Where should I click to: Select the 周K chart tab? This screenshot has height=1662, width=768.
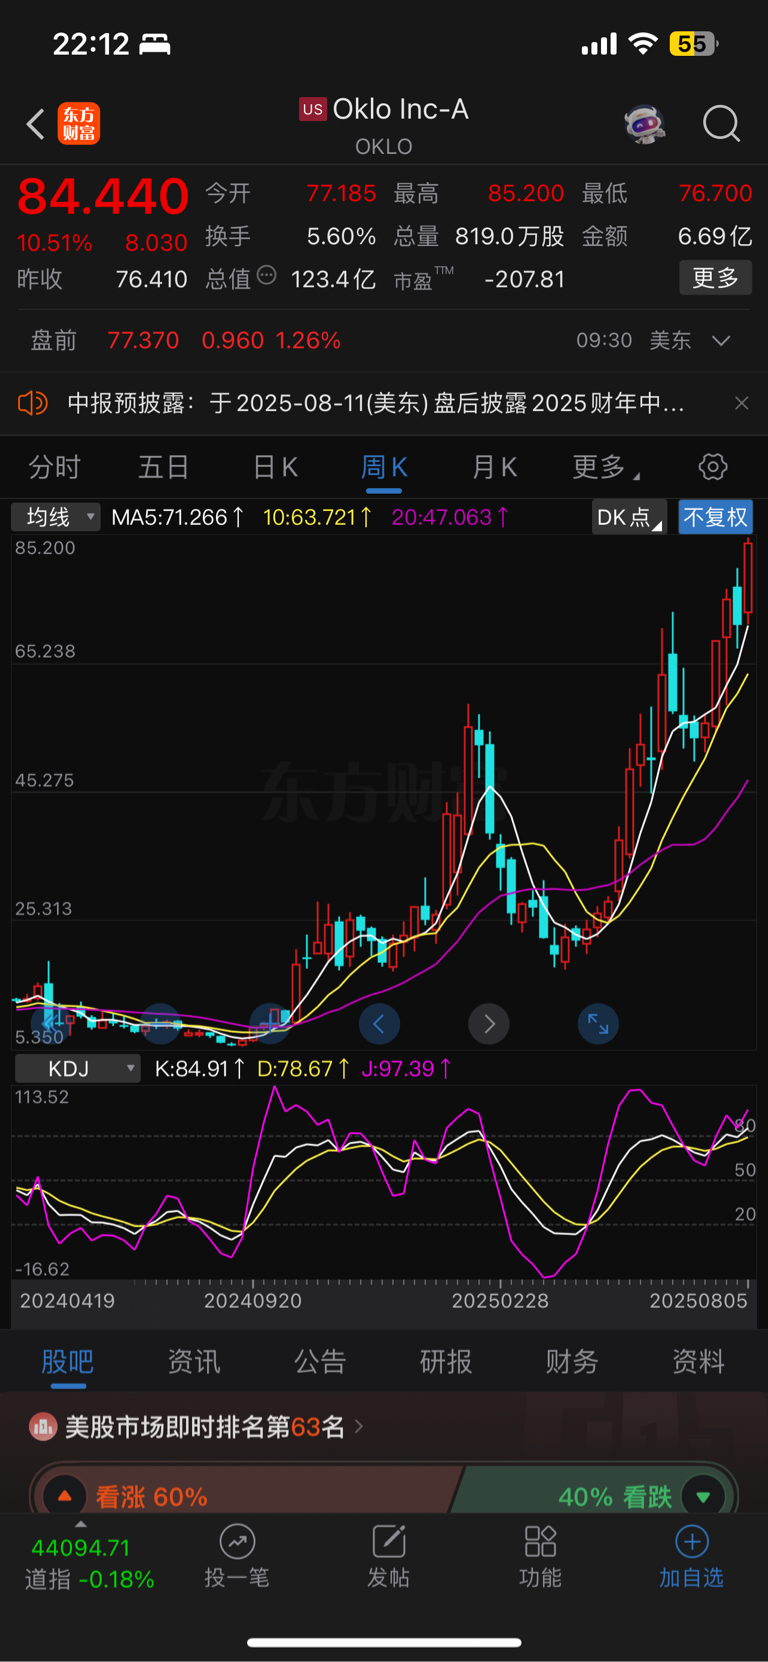(x=384, y=467)
